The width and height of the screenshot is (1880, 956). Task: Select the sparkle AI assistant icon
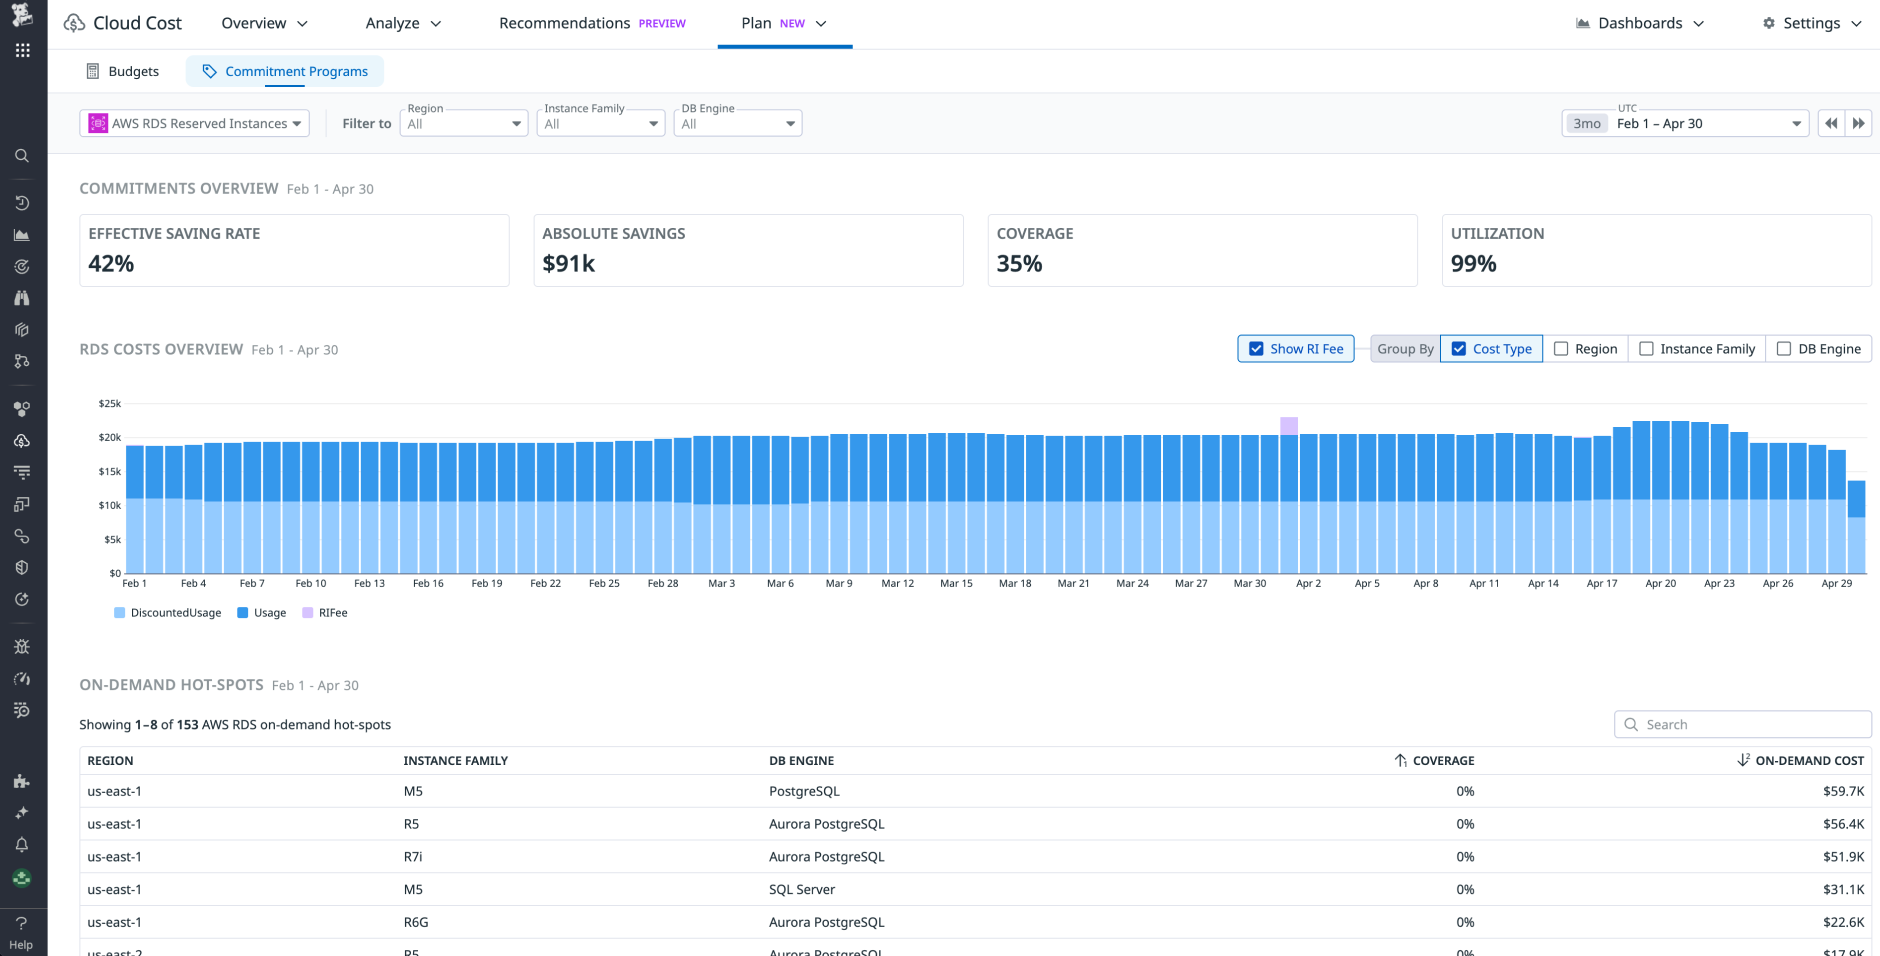coord(22,813)
